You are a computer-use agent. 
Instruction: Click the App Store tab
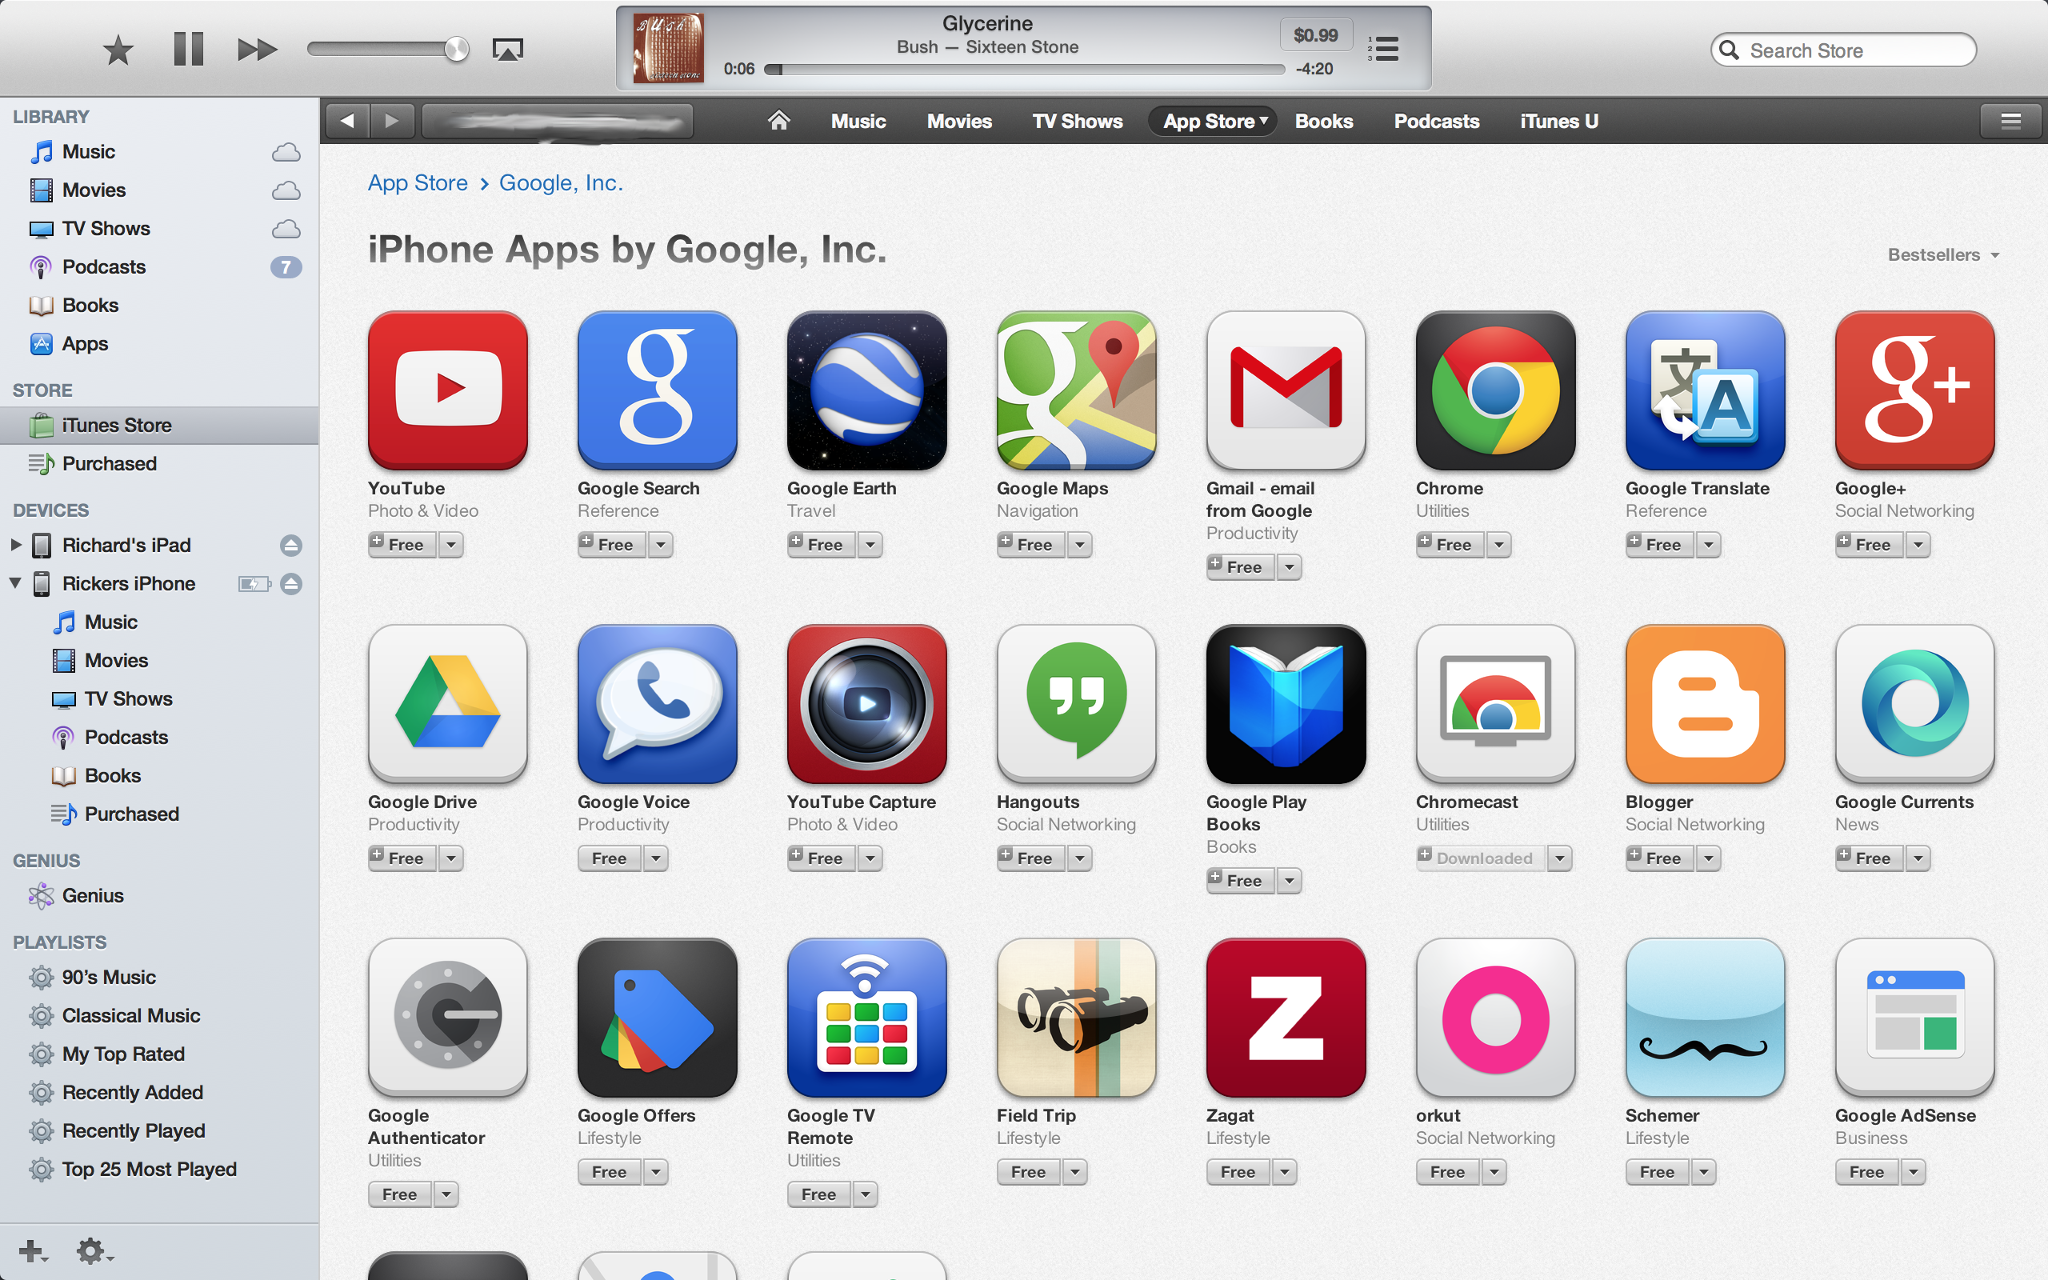(x=1209, y=121)
